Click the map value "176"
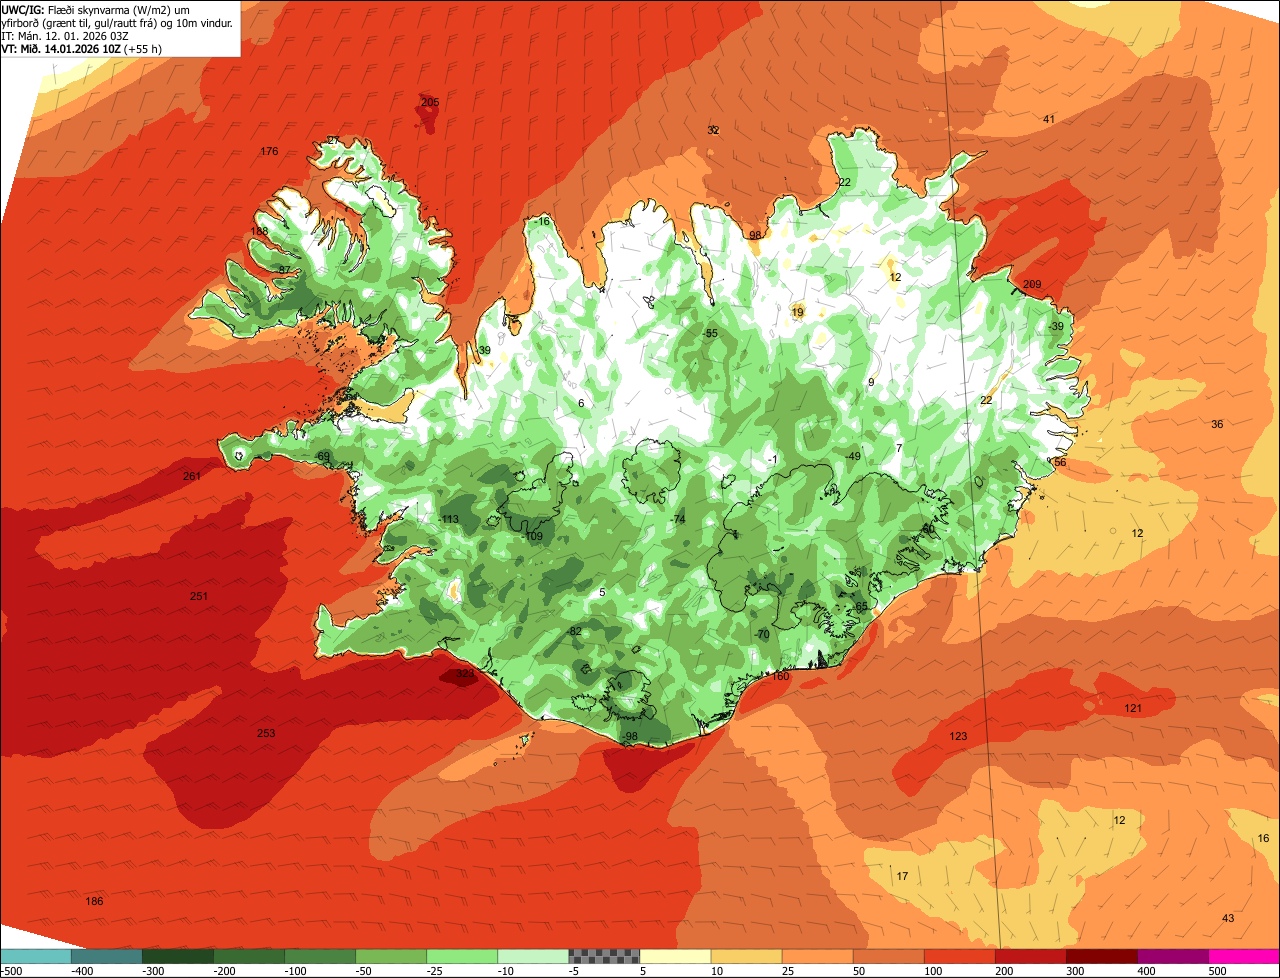 click(269, 151)
